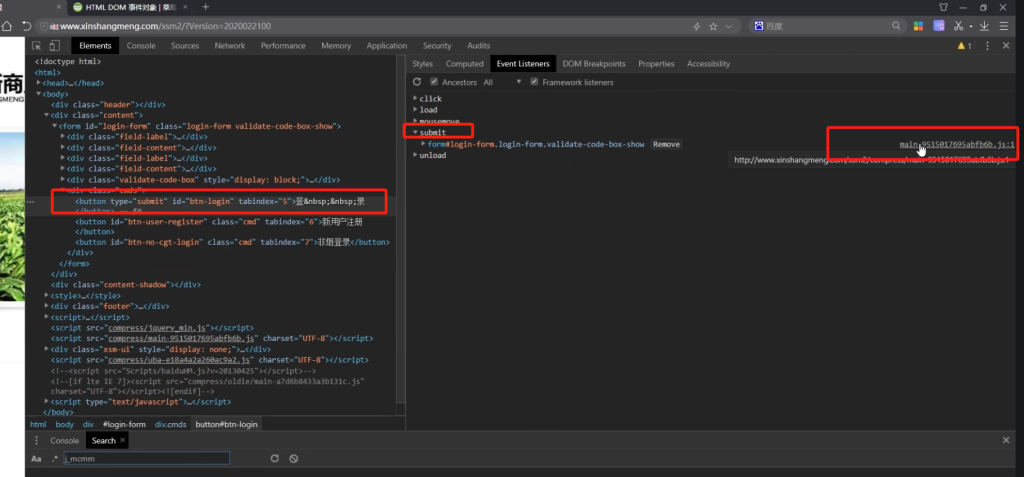Expand the load event listener

pos(415,110)
